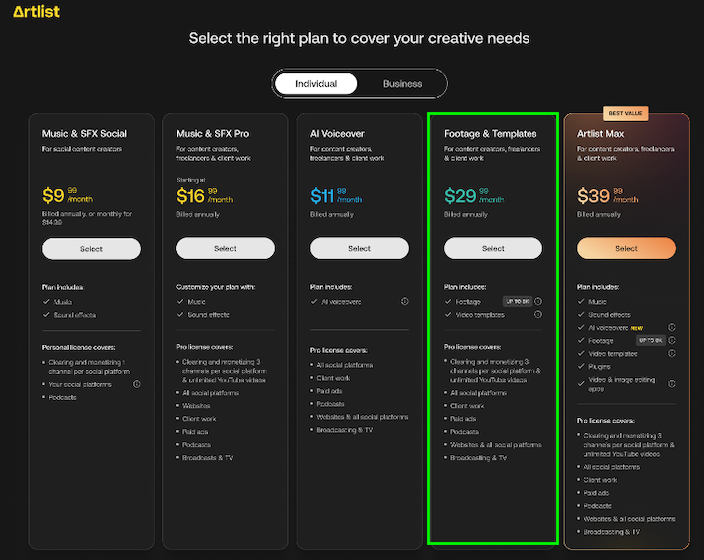704x560 pixels.
Task: Click 'Select the right plan' page heading
Action: pyautogui.click(x=359, y=39)
